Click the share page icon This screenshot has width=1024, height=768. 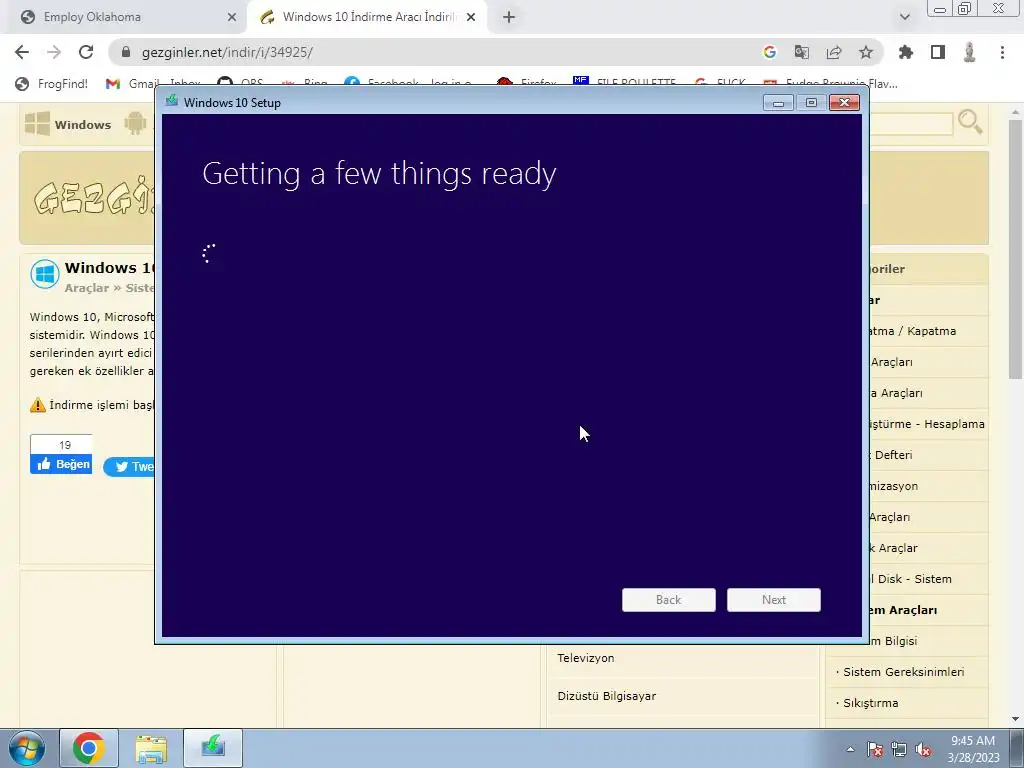(x=834, y=52)
